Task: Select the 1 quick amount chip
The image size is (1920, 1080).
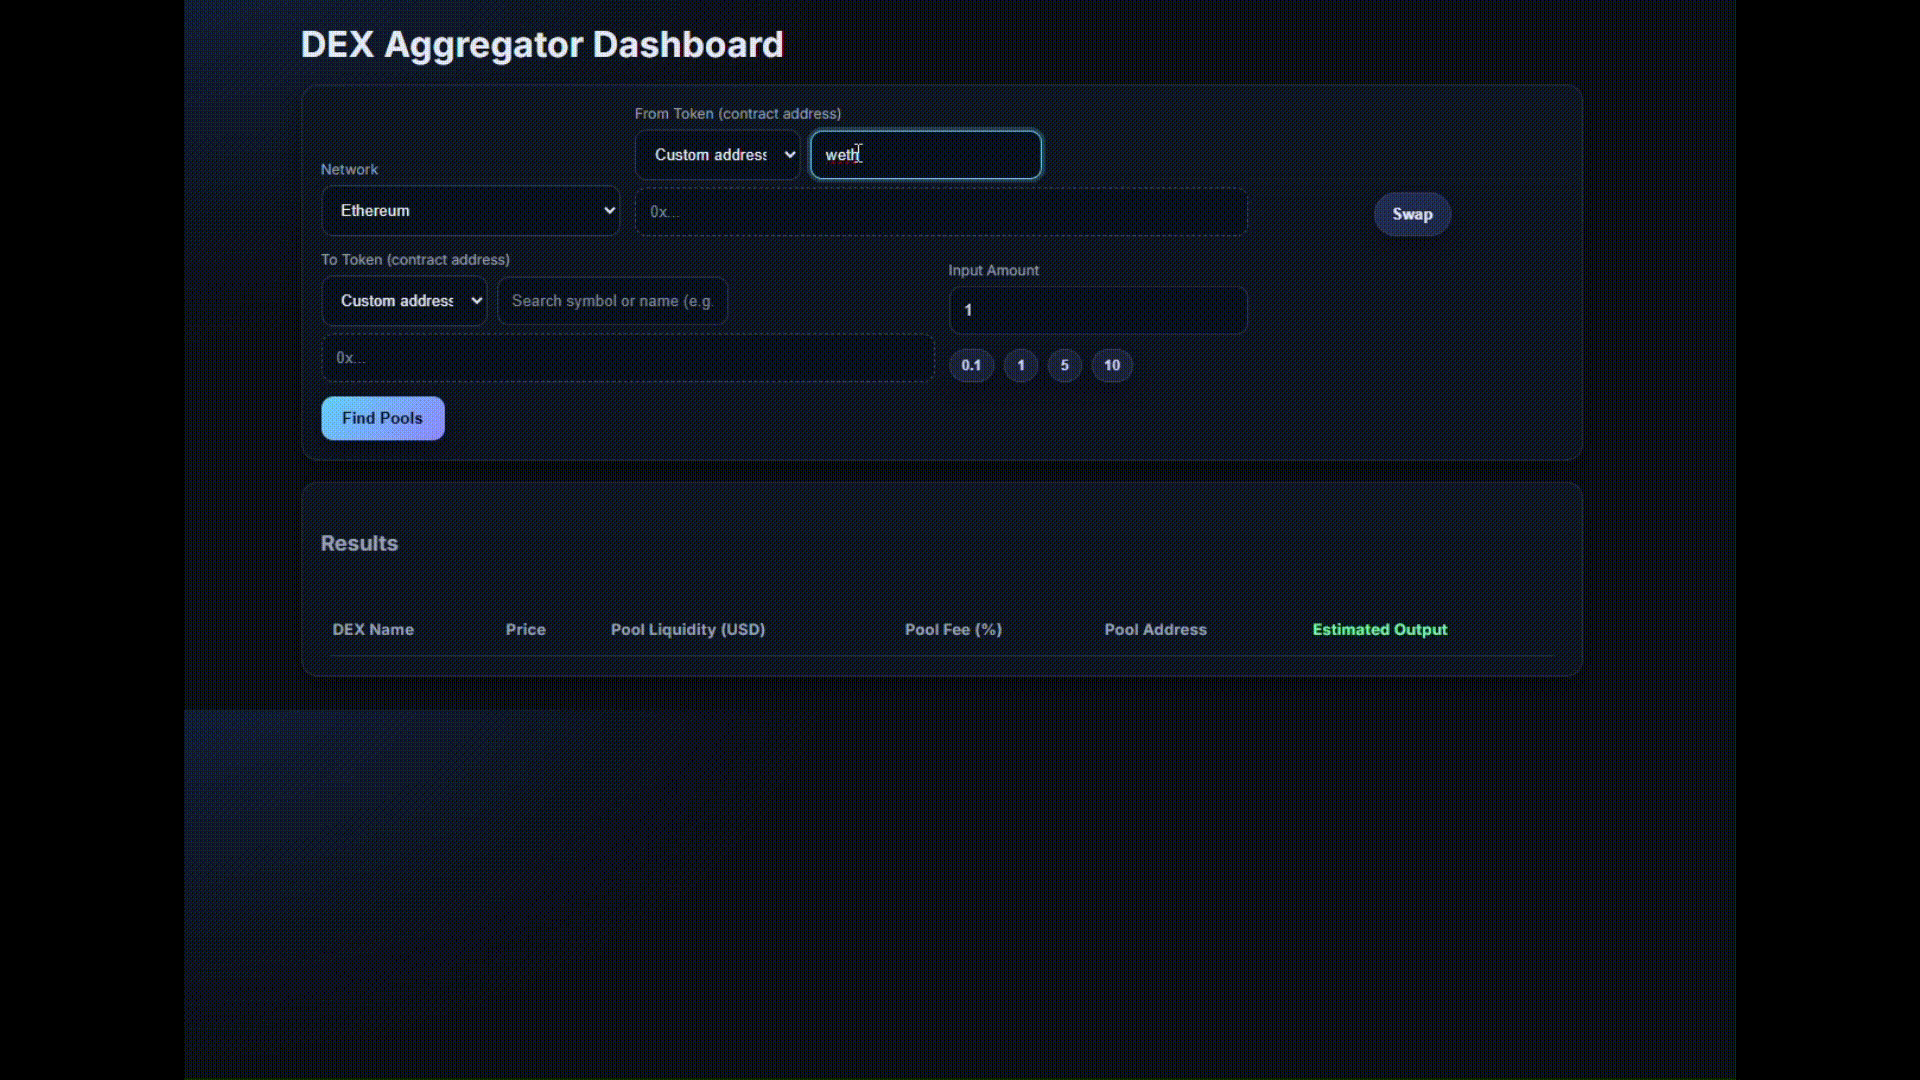Action: click(x=1019, y=365)
